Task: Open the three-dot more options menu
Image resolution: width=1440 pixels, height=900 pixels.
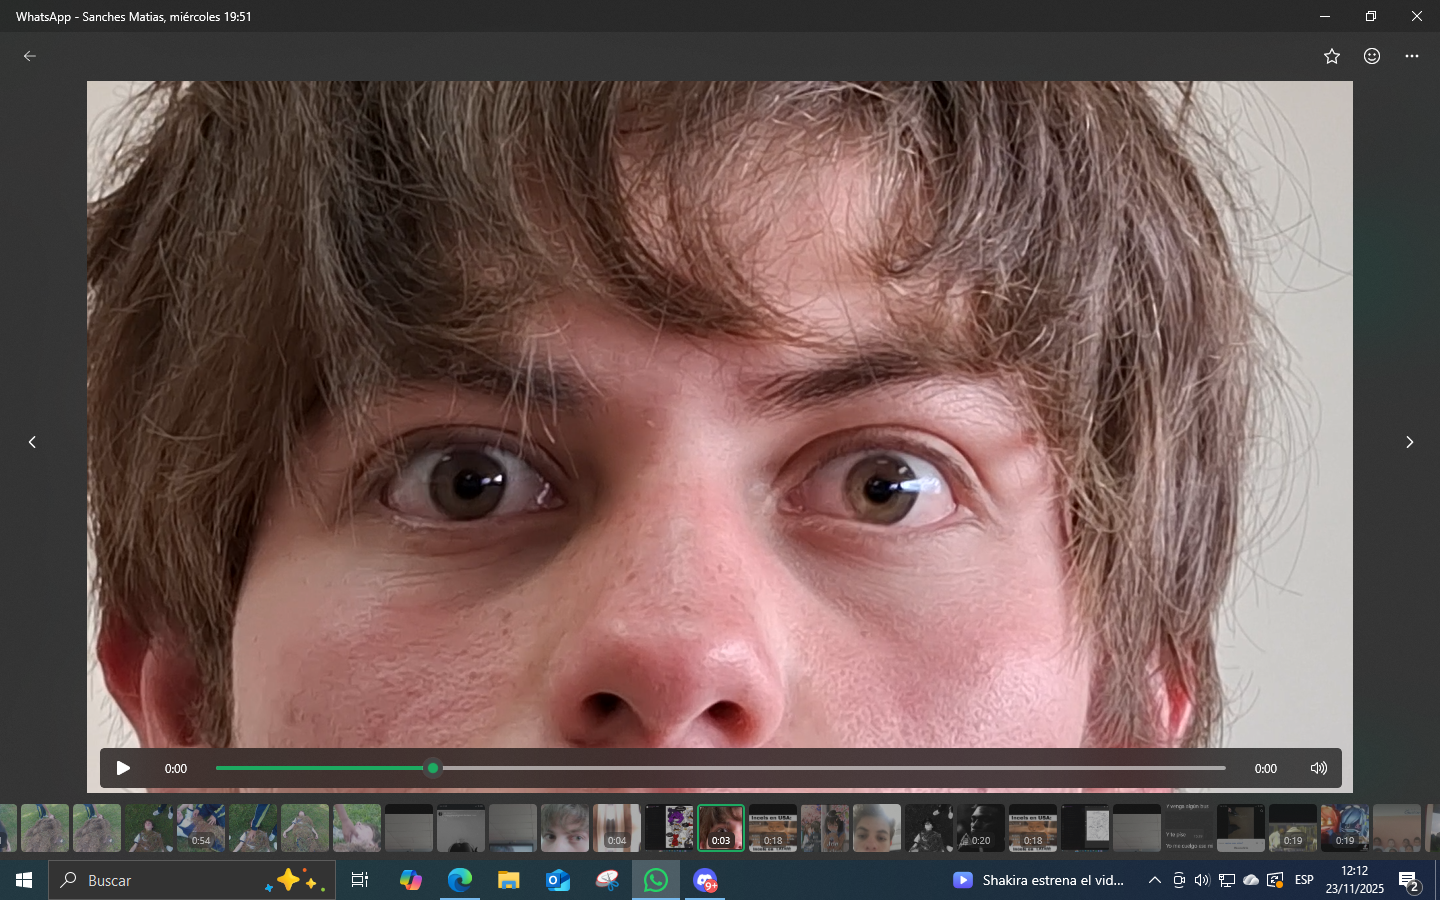Action: point(1412,56)
